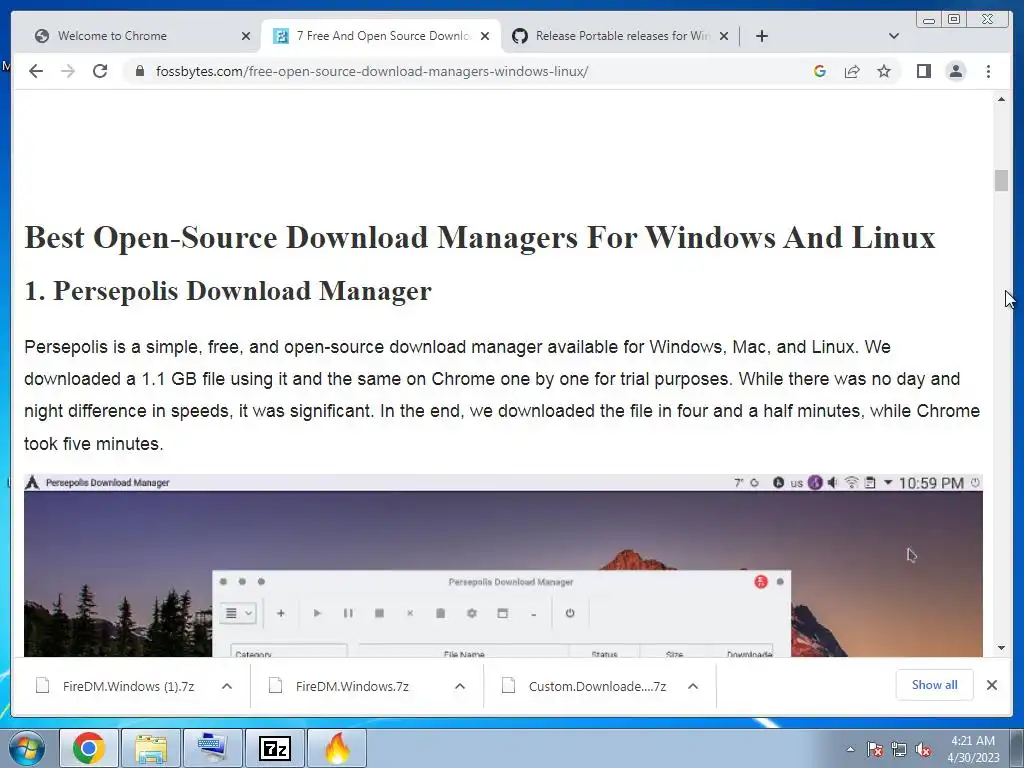Open the tab search dropdown arrow
The height and width of the screenshot is (768, 1024).
coord(894,36)
